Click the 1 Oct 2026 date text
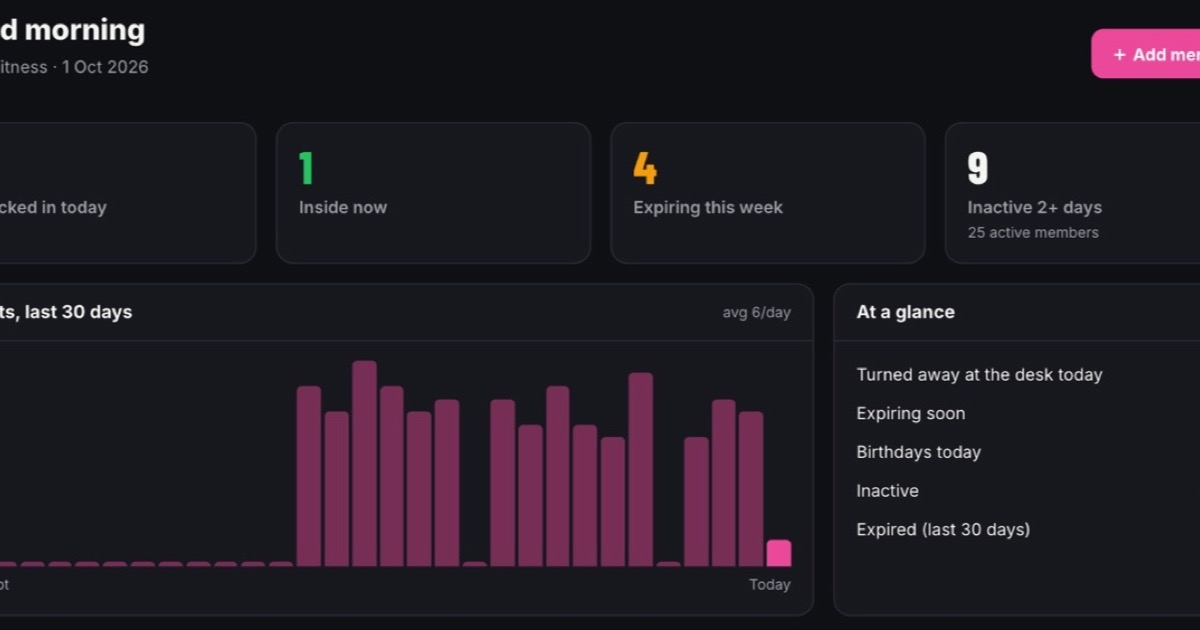1200x630 pixels. 105,67
